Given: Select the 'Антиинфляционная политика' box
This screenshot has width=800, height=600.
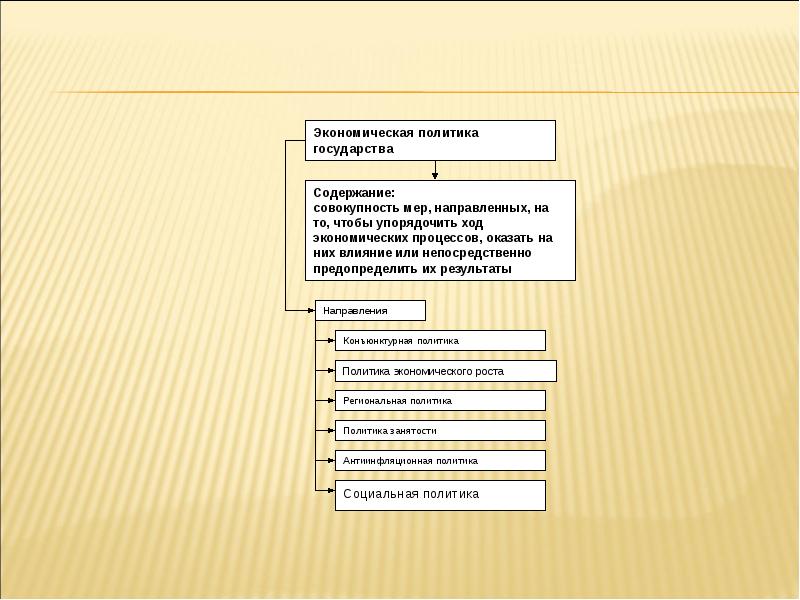Looking at the screenshot, I should 440,461.
